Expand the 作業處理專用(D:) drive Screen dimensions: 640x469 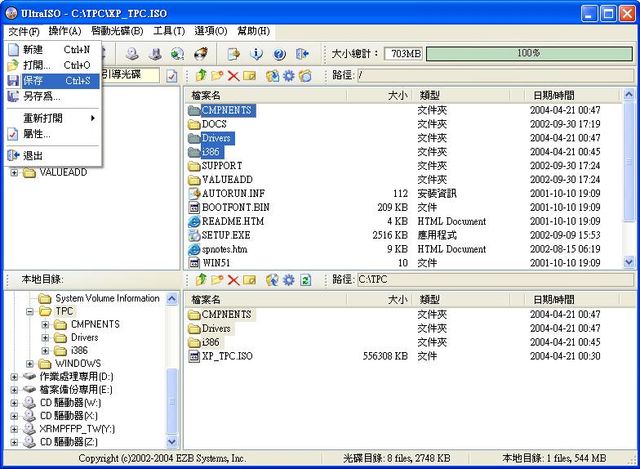[14, 377]
